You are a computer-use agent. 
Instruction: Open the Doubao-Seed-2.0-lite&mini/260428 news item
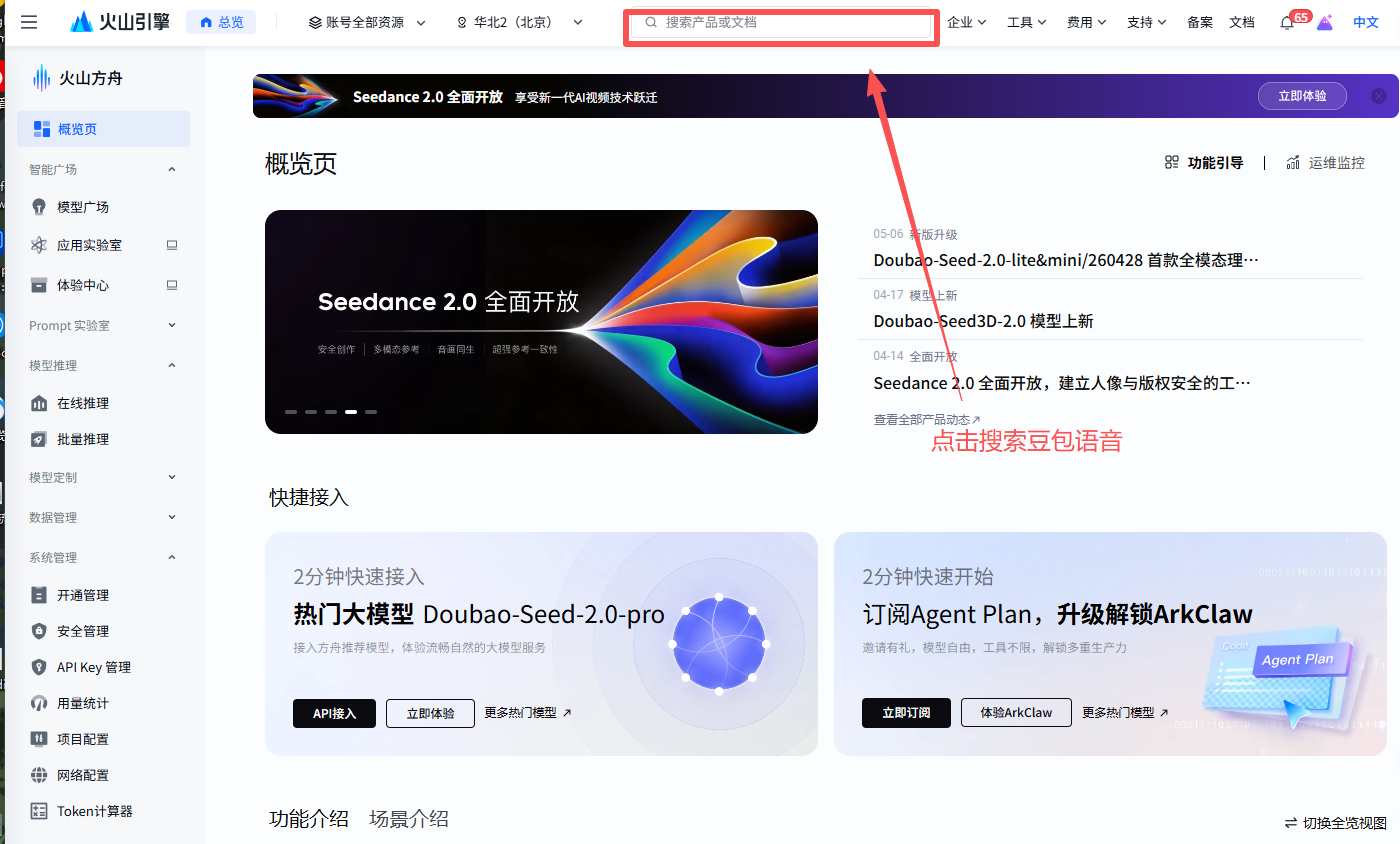1066,260
